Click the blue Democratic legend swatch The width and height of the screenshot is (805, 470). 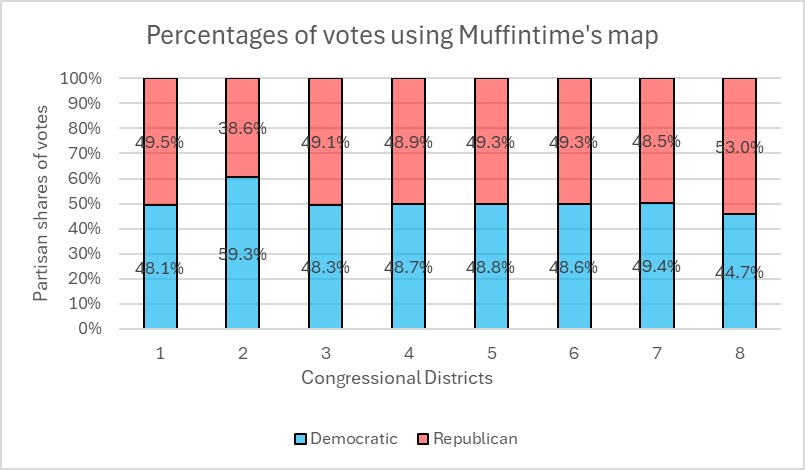(x=300, y=438)
